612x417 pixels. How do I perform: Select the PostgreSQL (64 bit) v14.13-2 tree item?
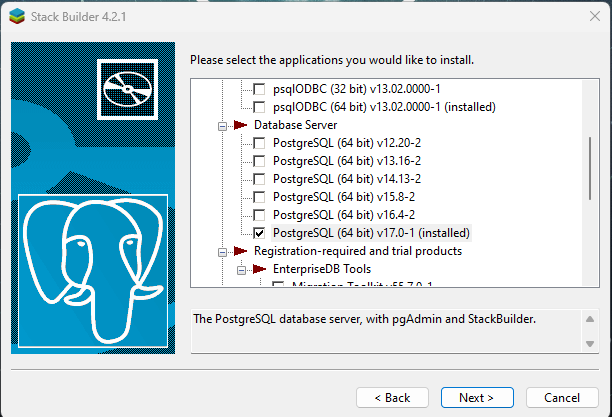pyautogui.click(x=347, y=179)
